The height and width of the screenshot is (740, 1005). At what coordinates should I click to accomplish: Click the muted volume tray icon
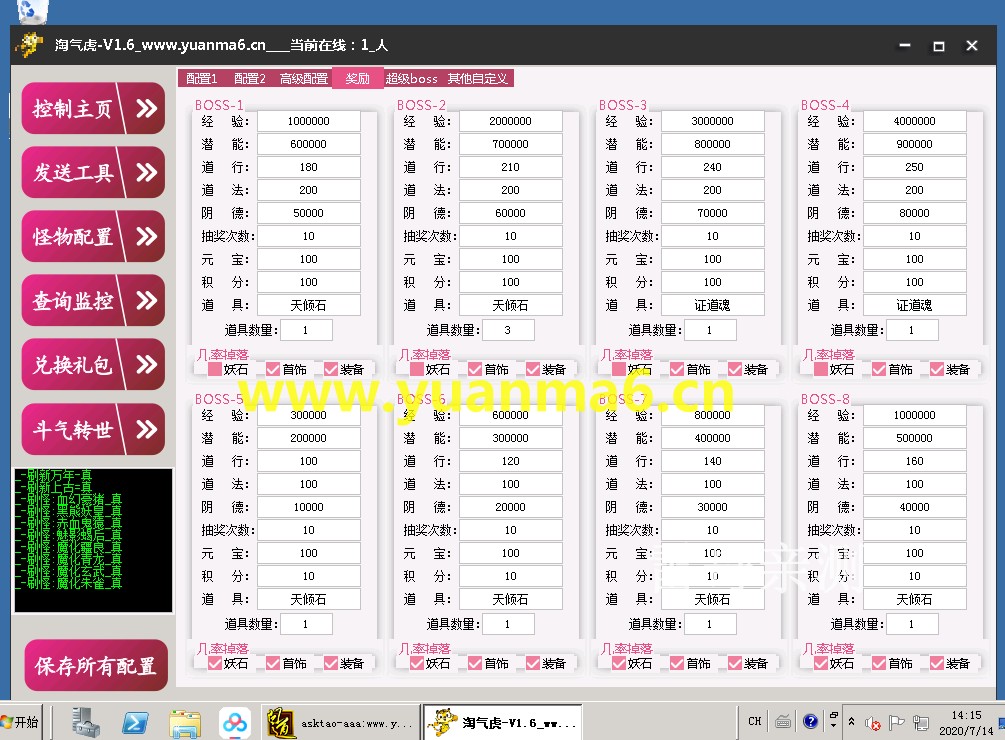872,723
